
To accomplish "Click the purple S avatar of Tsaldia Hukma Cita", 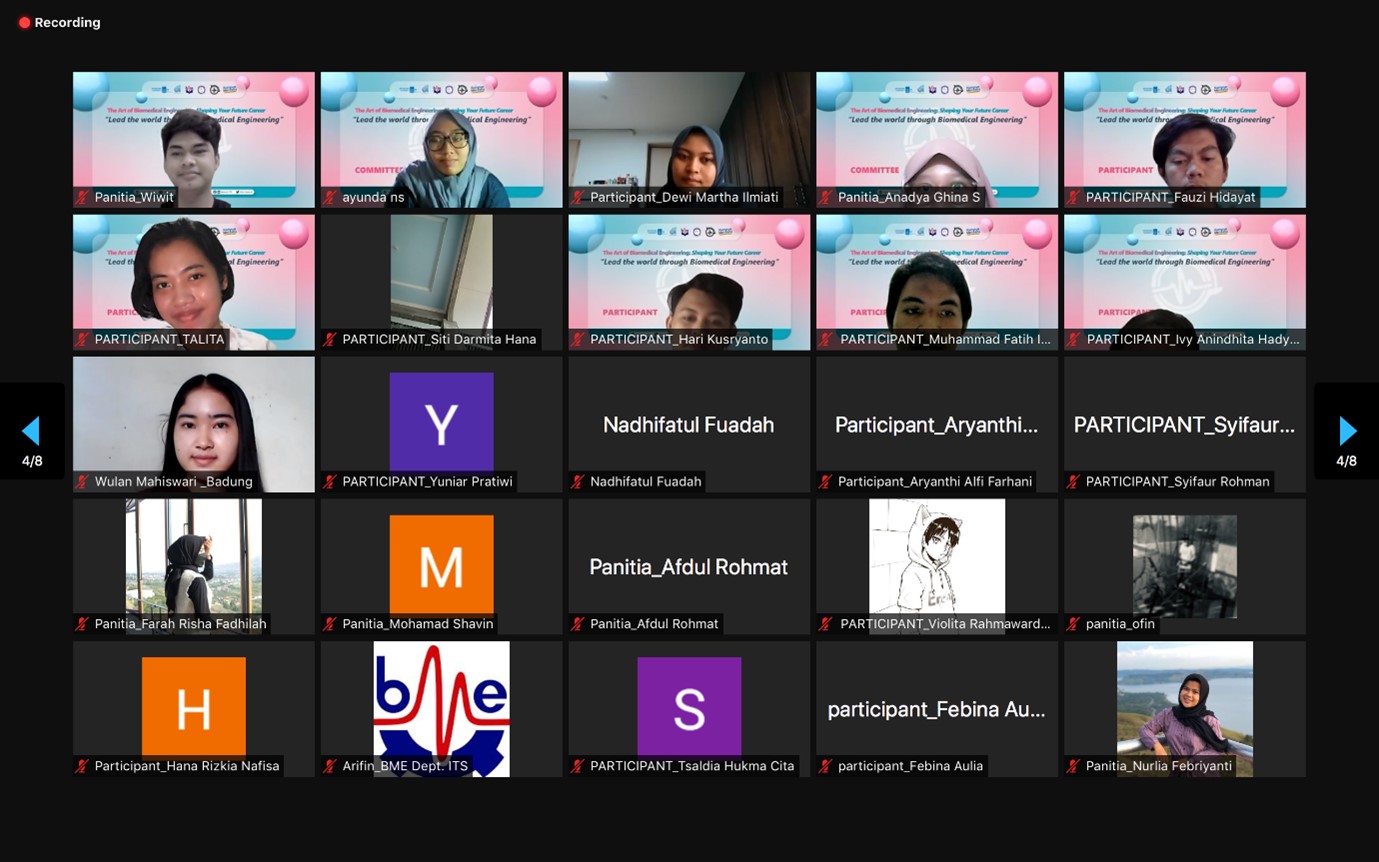I will [689, 706].
